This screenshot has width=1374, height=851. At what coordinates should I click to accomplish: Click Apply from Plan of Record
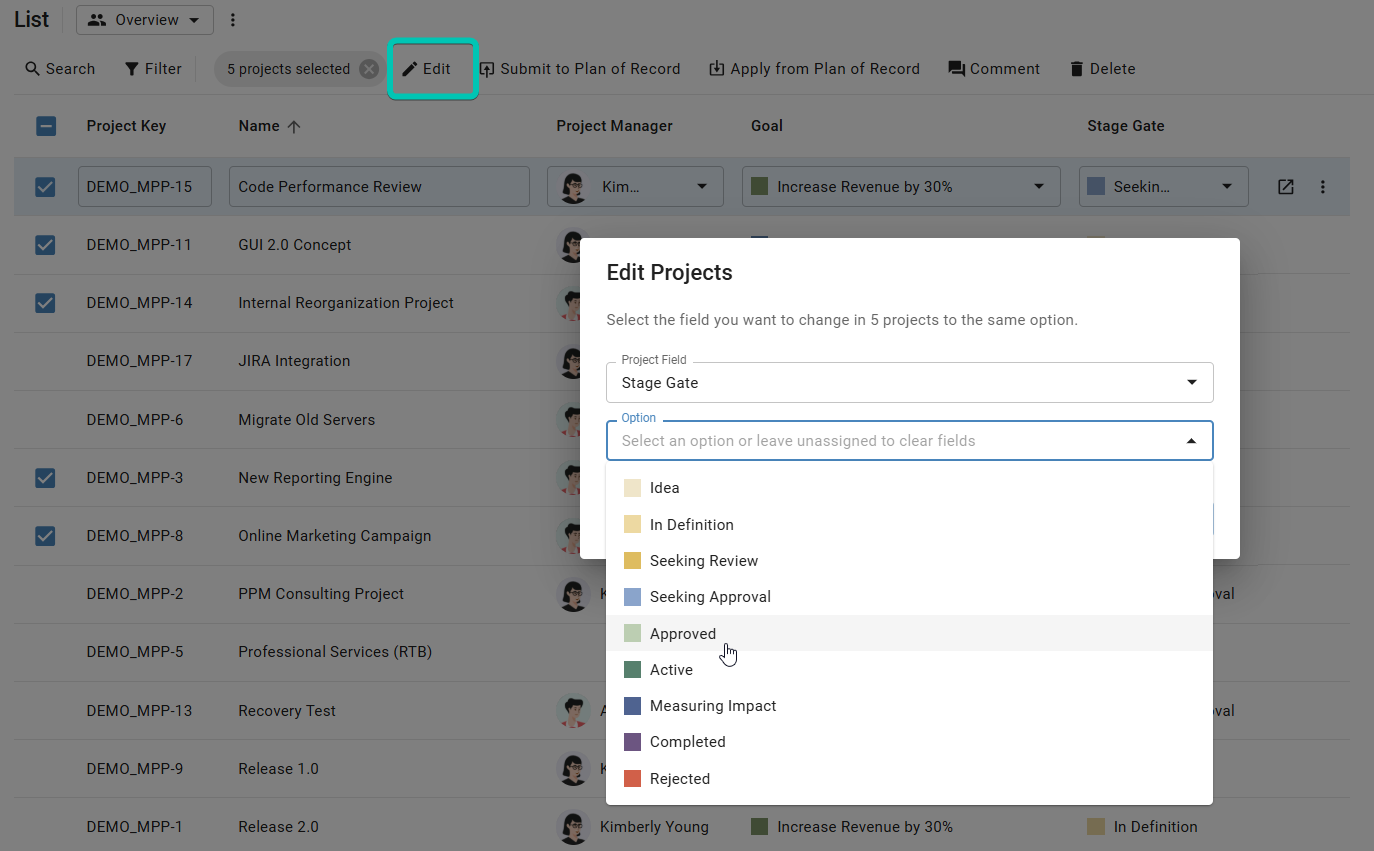(x=814, y=69)
